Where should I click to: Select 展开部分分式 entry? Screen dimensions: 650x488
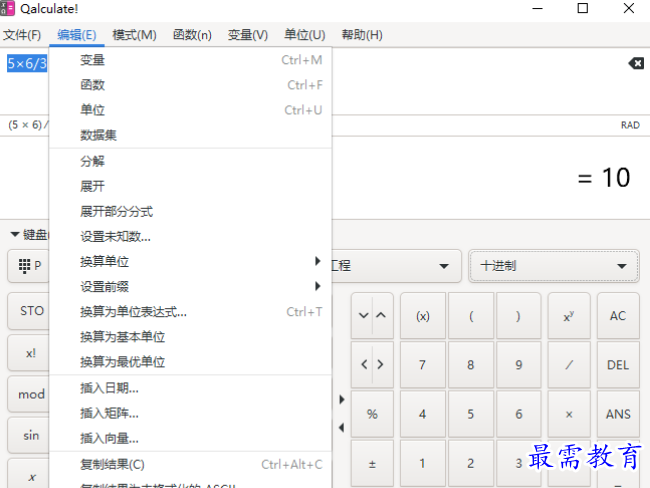[191, 211]
